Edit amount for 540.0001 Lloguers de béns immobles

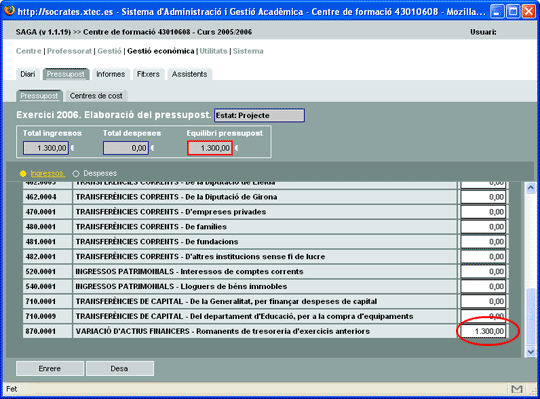tap(483, 286)
